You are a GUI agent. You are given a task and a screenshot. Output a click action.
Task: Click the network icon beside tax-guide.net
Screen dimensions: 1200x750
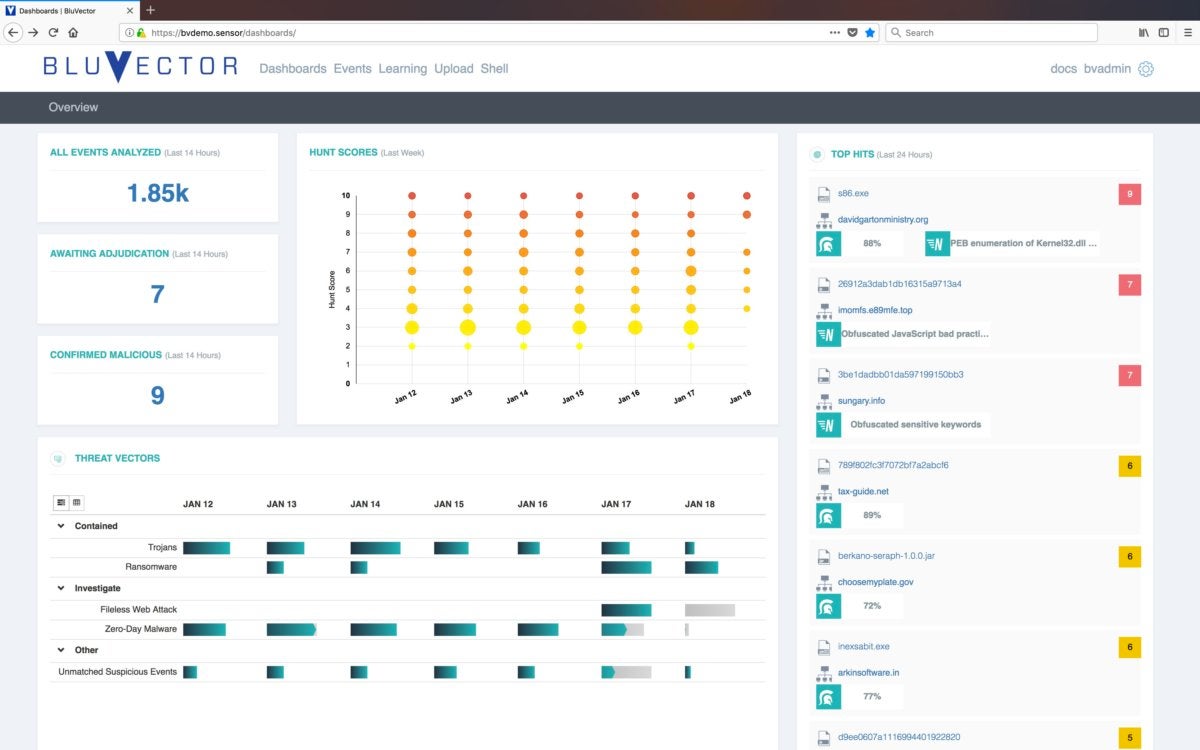pos(824,491)
